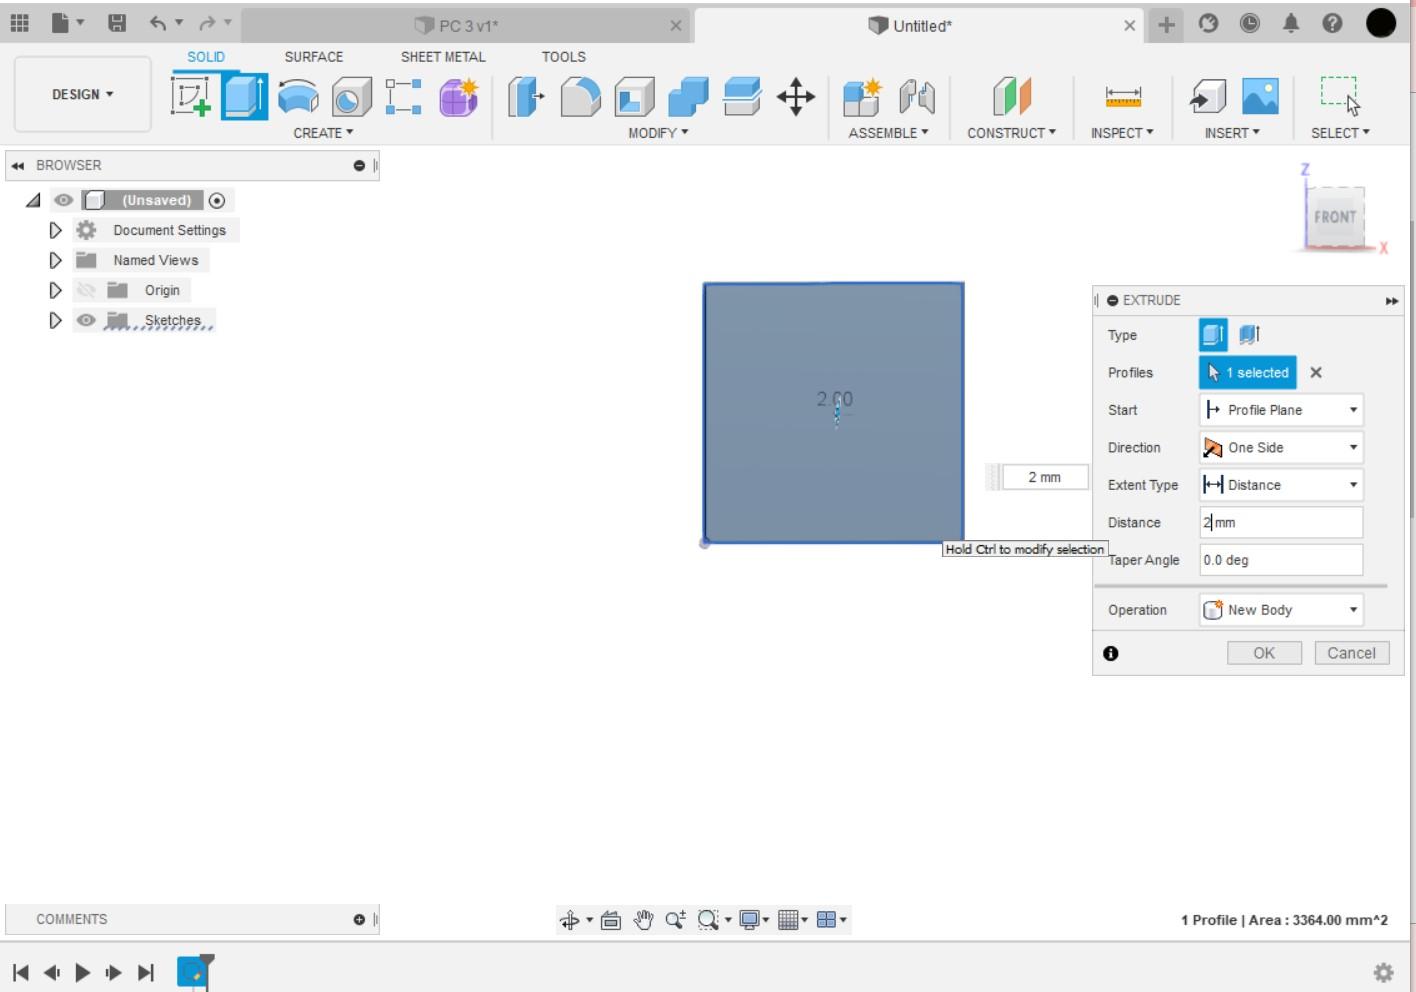Hide the Sketches folder
The image size is (1416, 992).
click(x=86, y=320)
